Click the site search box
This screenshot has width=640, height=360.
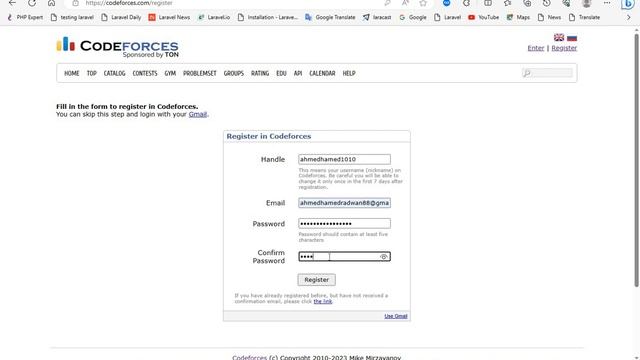point(547,73)
